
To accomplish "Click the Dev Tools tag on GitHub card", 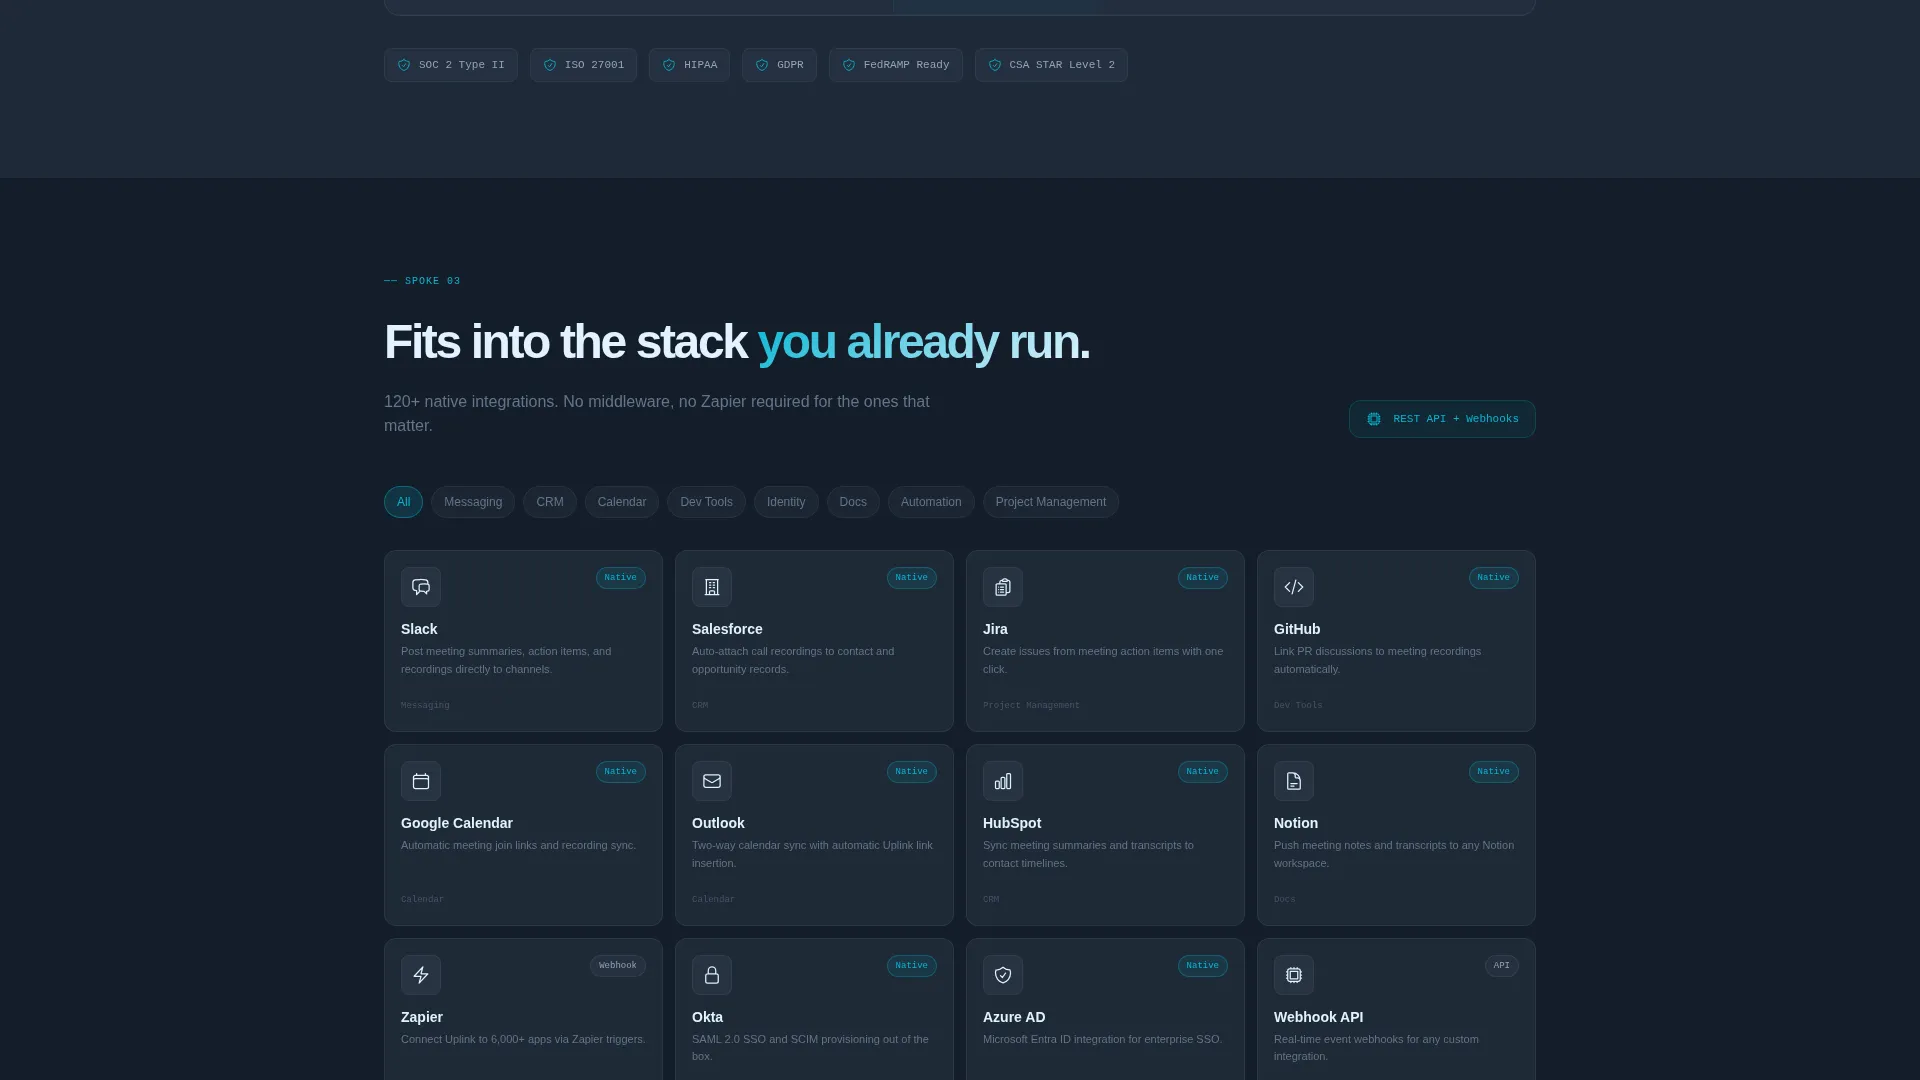I will 1298,706.
